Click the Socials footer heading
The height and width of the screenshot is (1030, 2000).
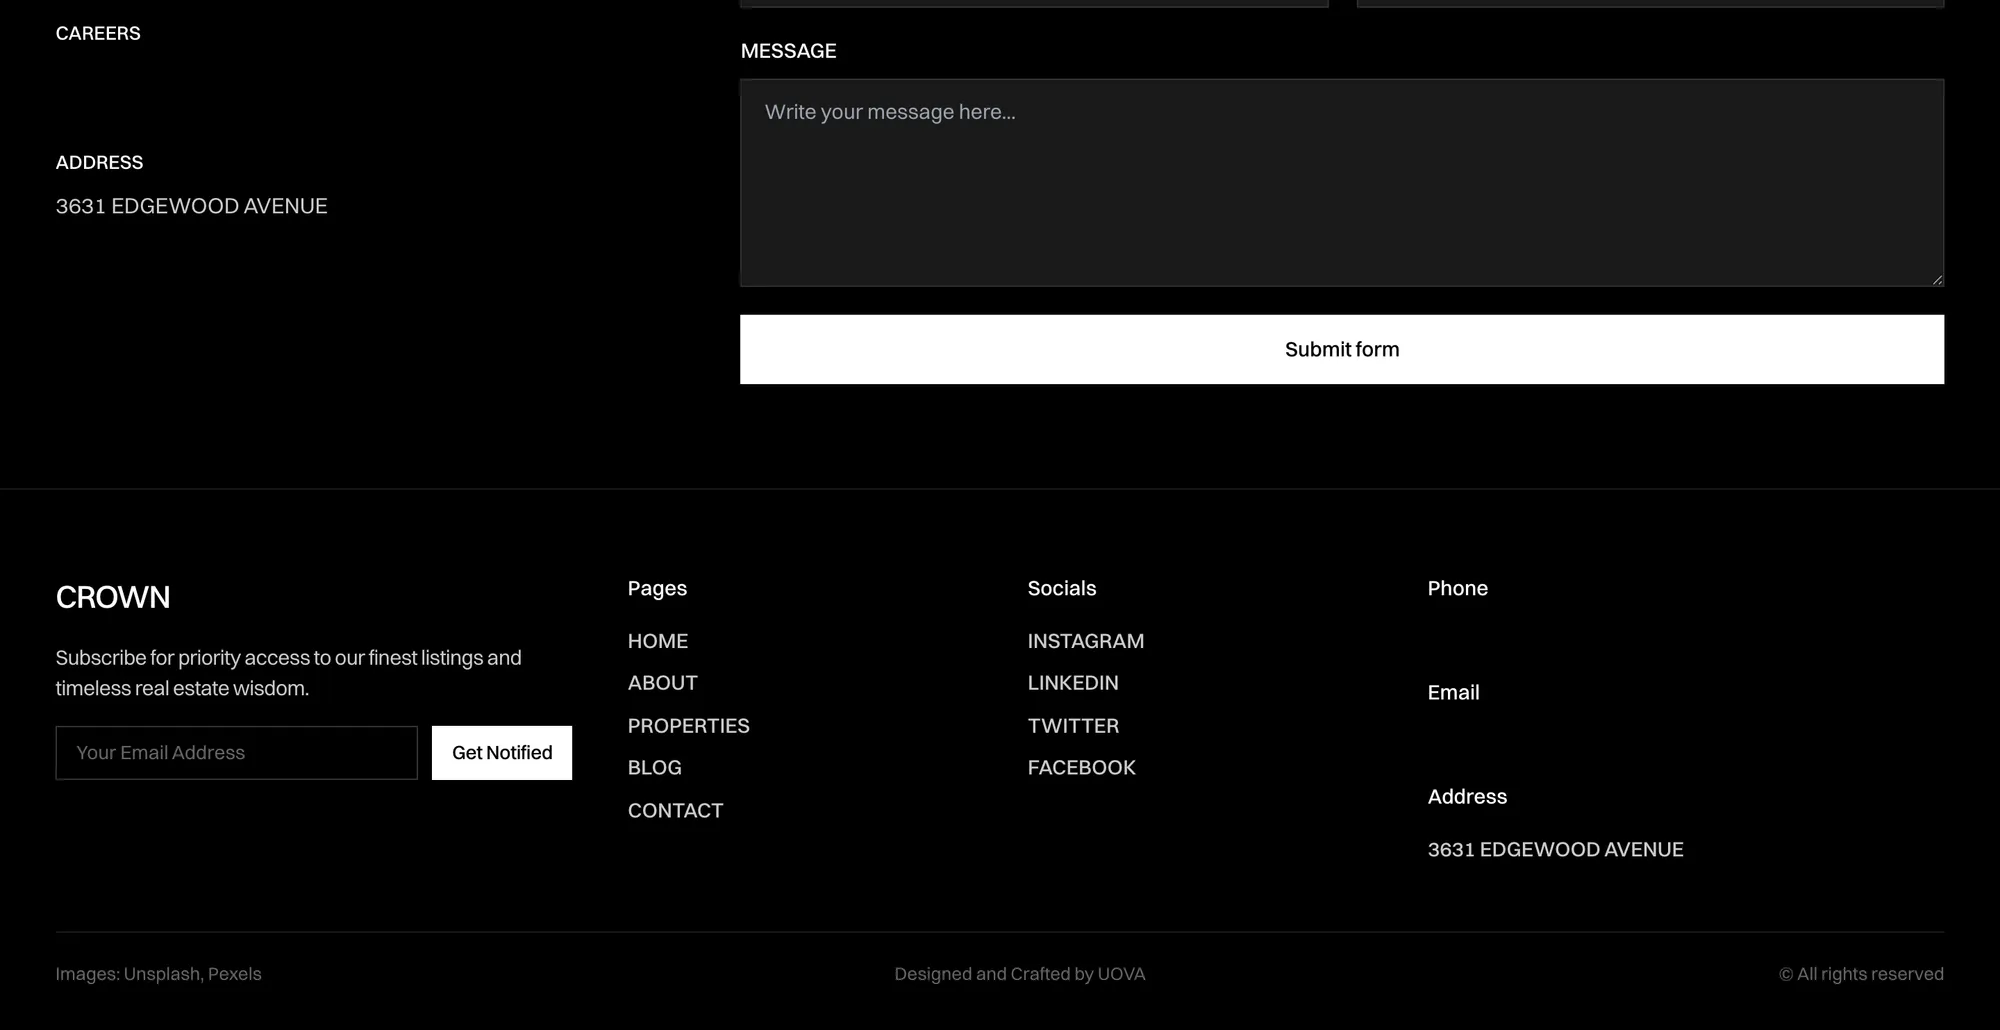(1062, 588)
